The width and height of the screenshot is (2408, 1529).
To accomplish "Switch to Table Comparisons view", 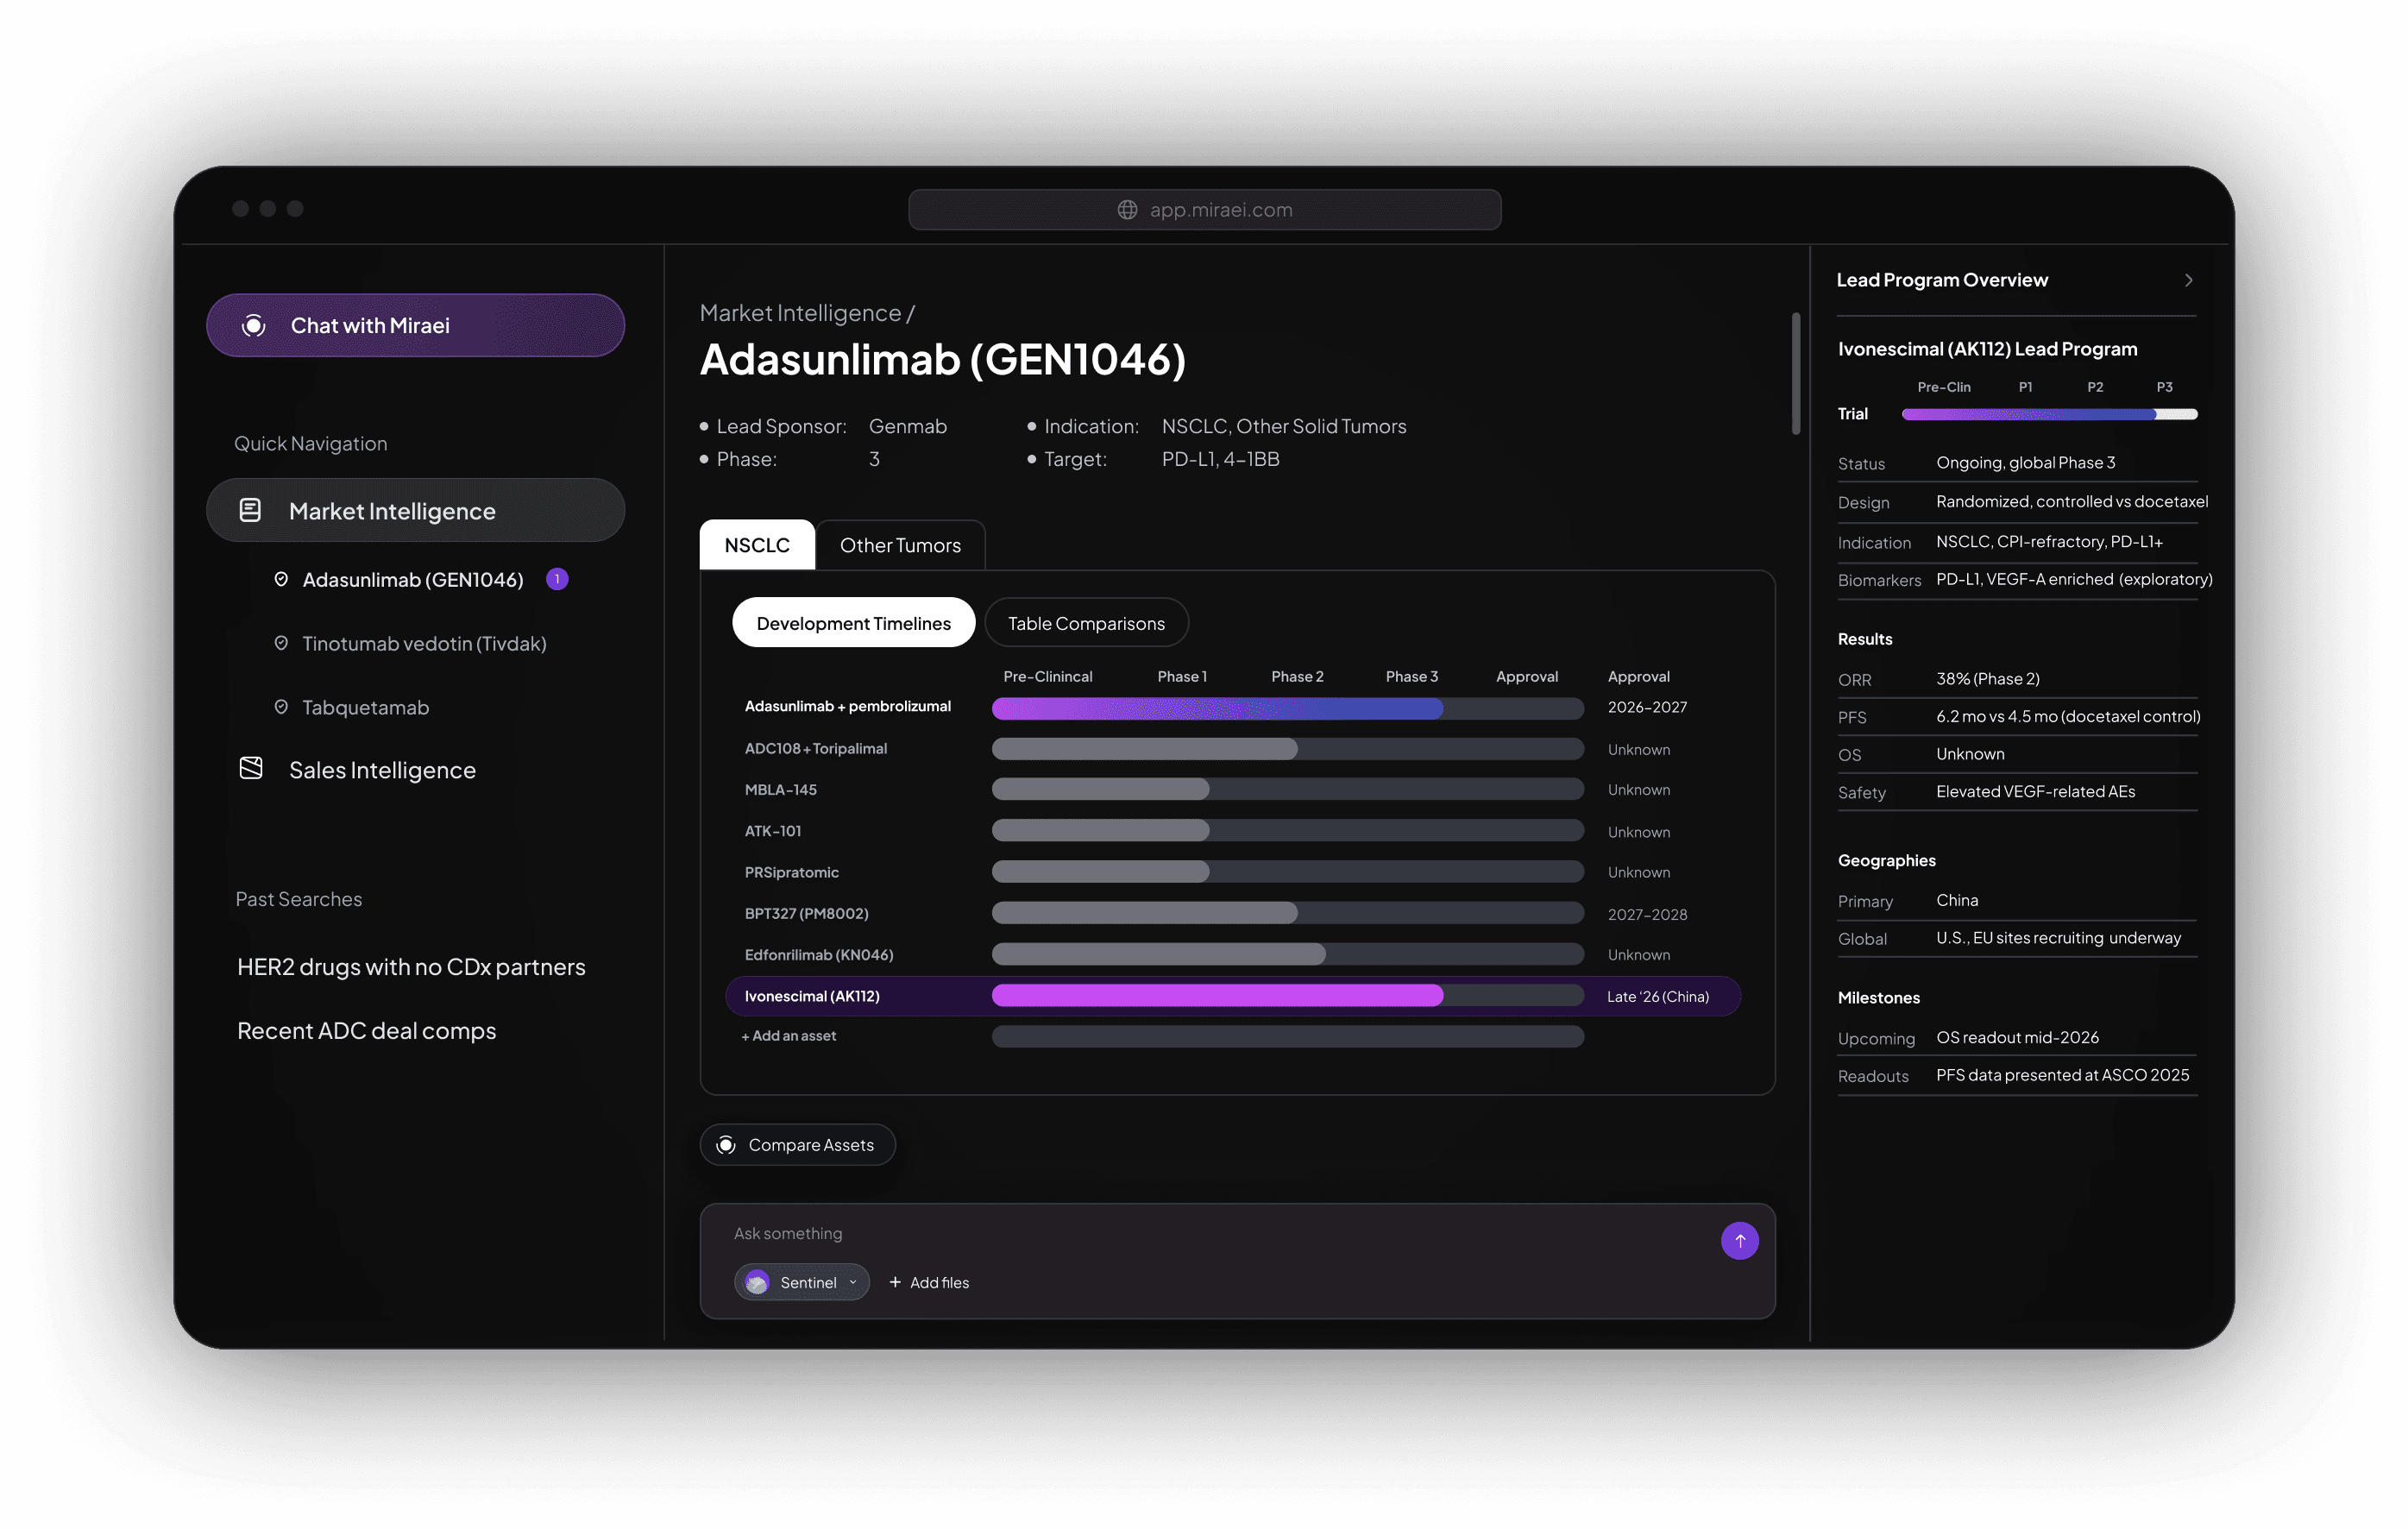I will pos(1085,623).
